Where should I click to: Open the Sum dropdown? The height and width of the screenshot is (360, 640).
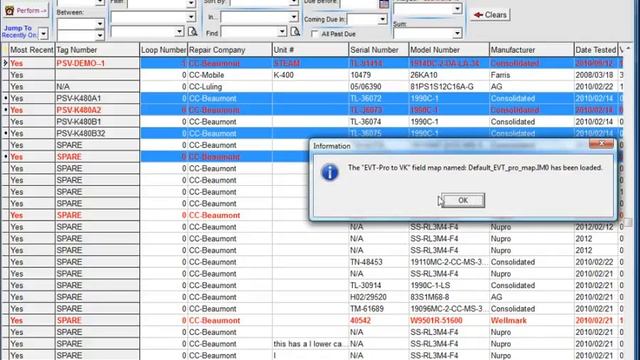(x=457, y=33)
